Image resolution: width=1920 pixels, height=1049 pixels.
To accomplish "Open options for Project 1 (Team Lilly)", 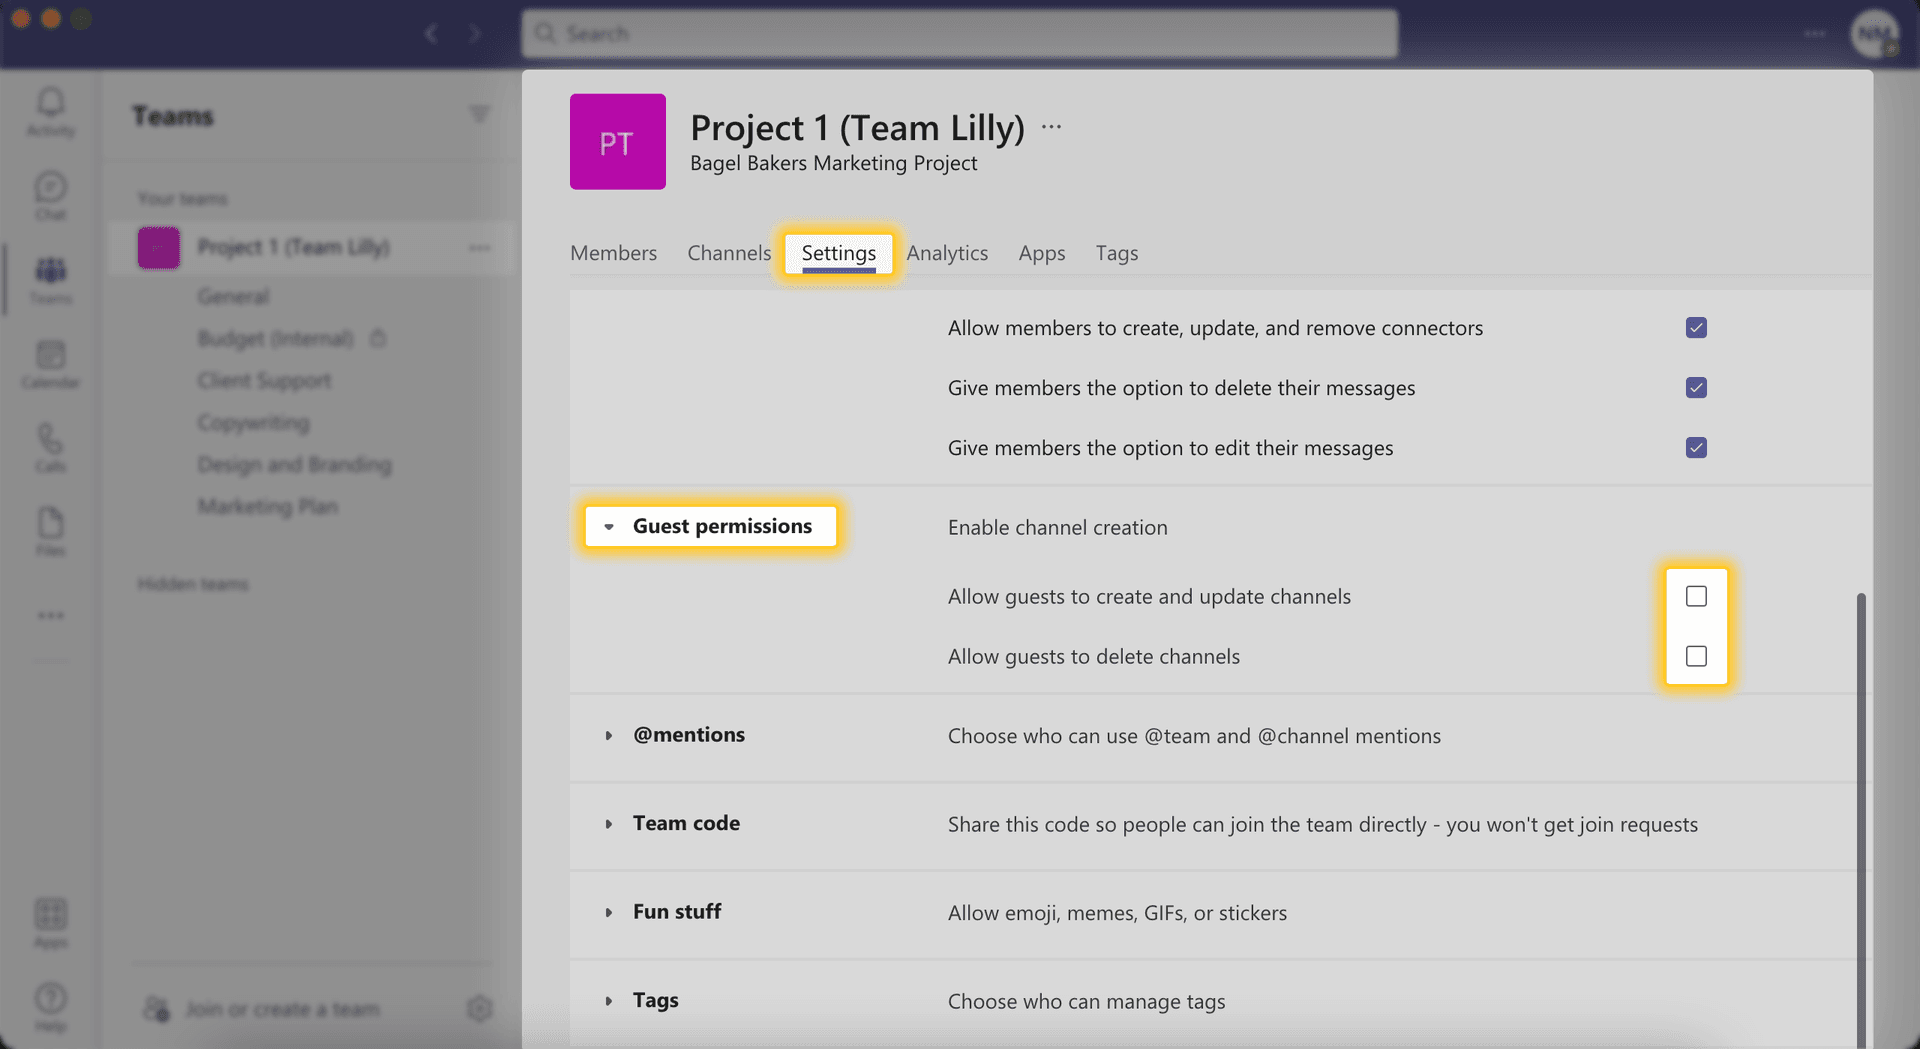I will point(480,248).
